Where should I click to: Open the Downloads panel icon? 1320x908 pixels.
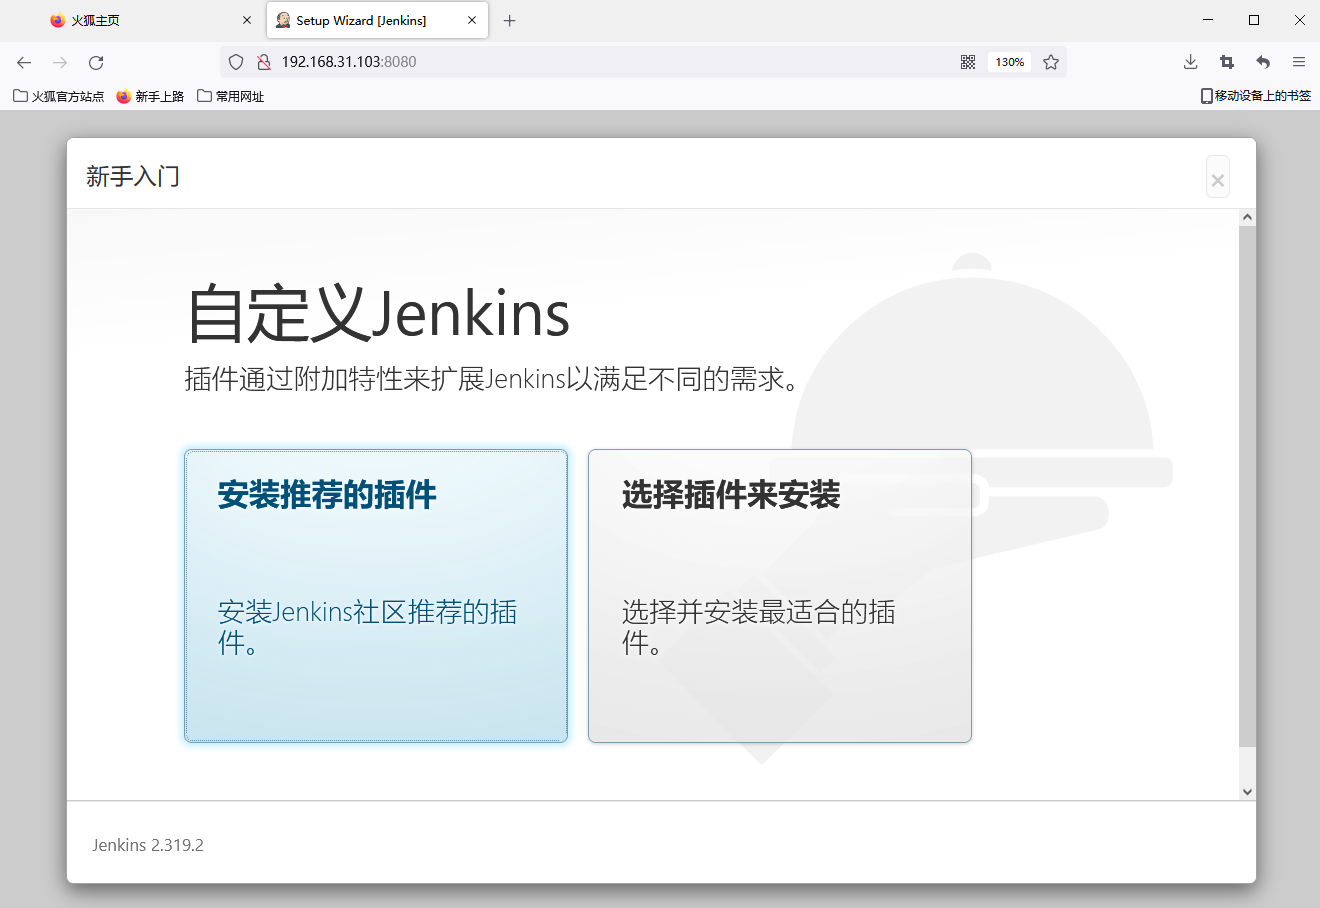point(1190,62)
